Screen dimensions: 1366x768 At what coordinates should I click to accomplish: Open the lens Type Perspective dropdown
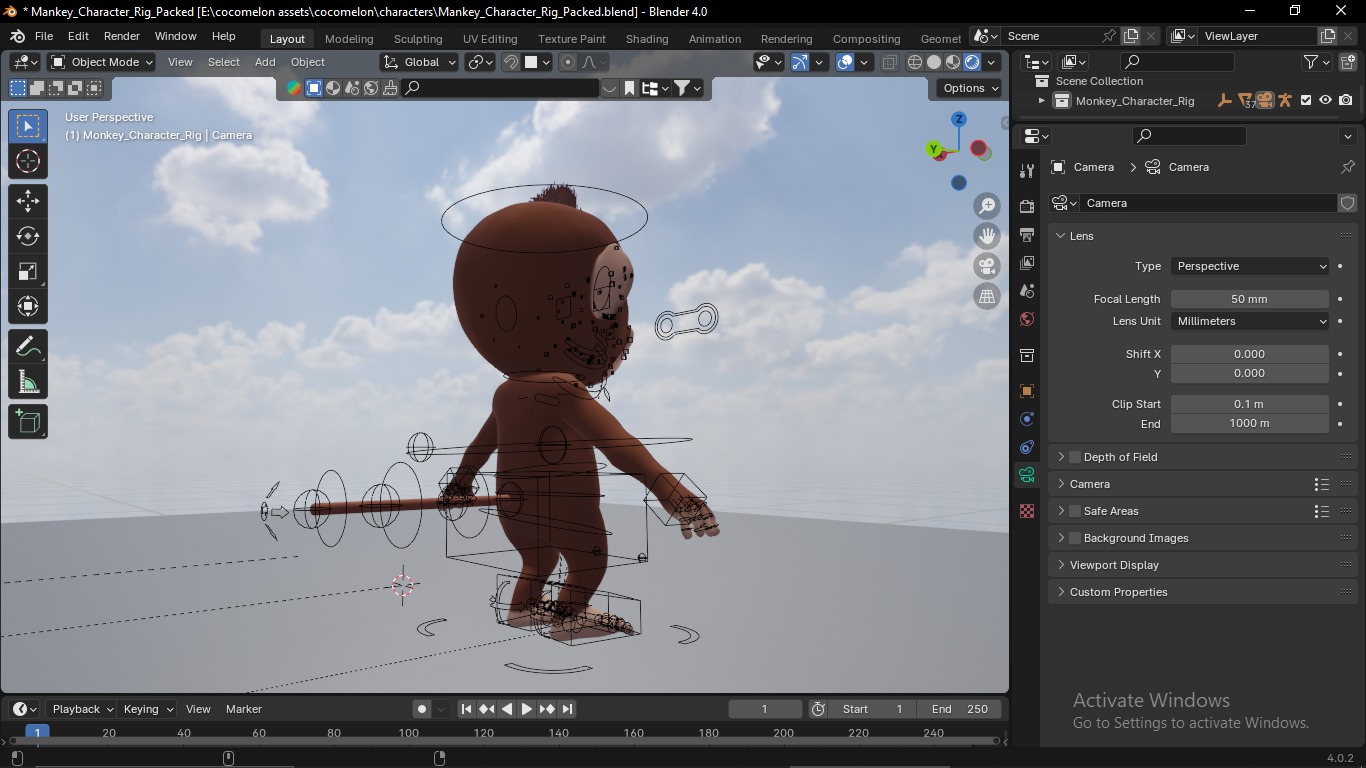click(1250, 266)
